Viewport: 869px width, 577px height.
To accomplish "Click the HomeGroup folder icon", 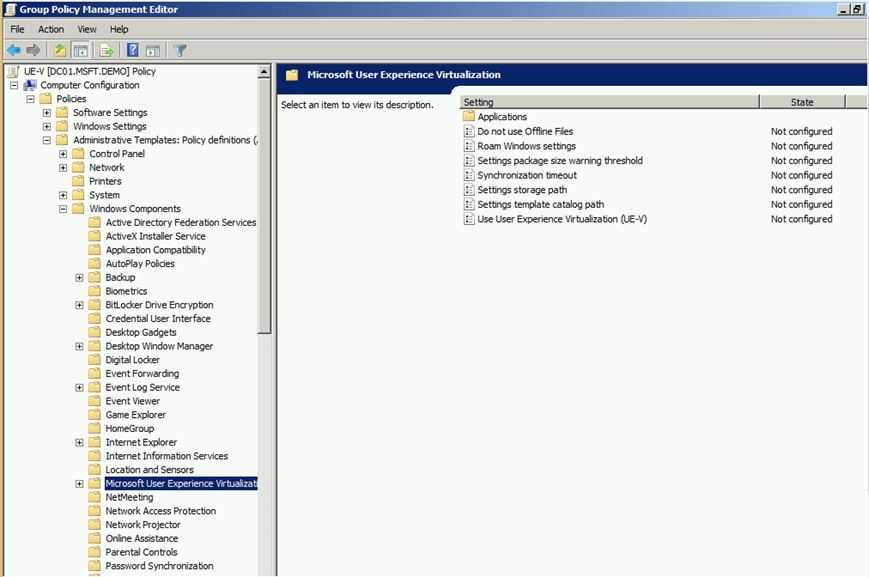I will pos(95,428).
